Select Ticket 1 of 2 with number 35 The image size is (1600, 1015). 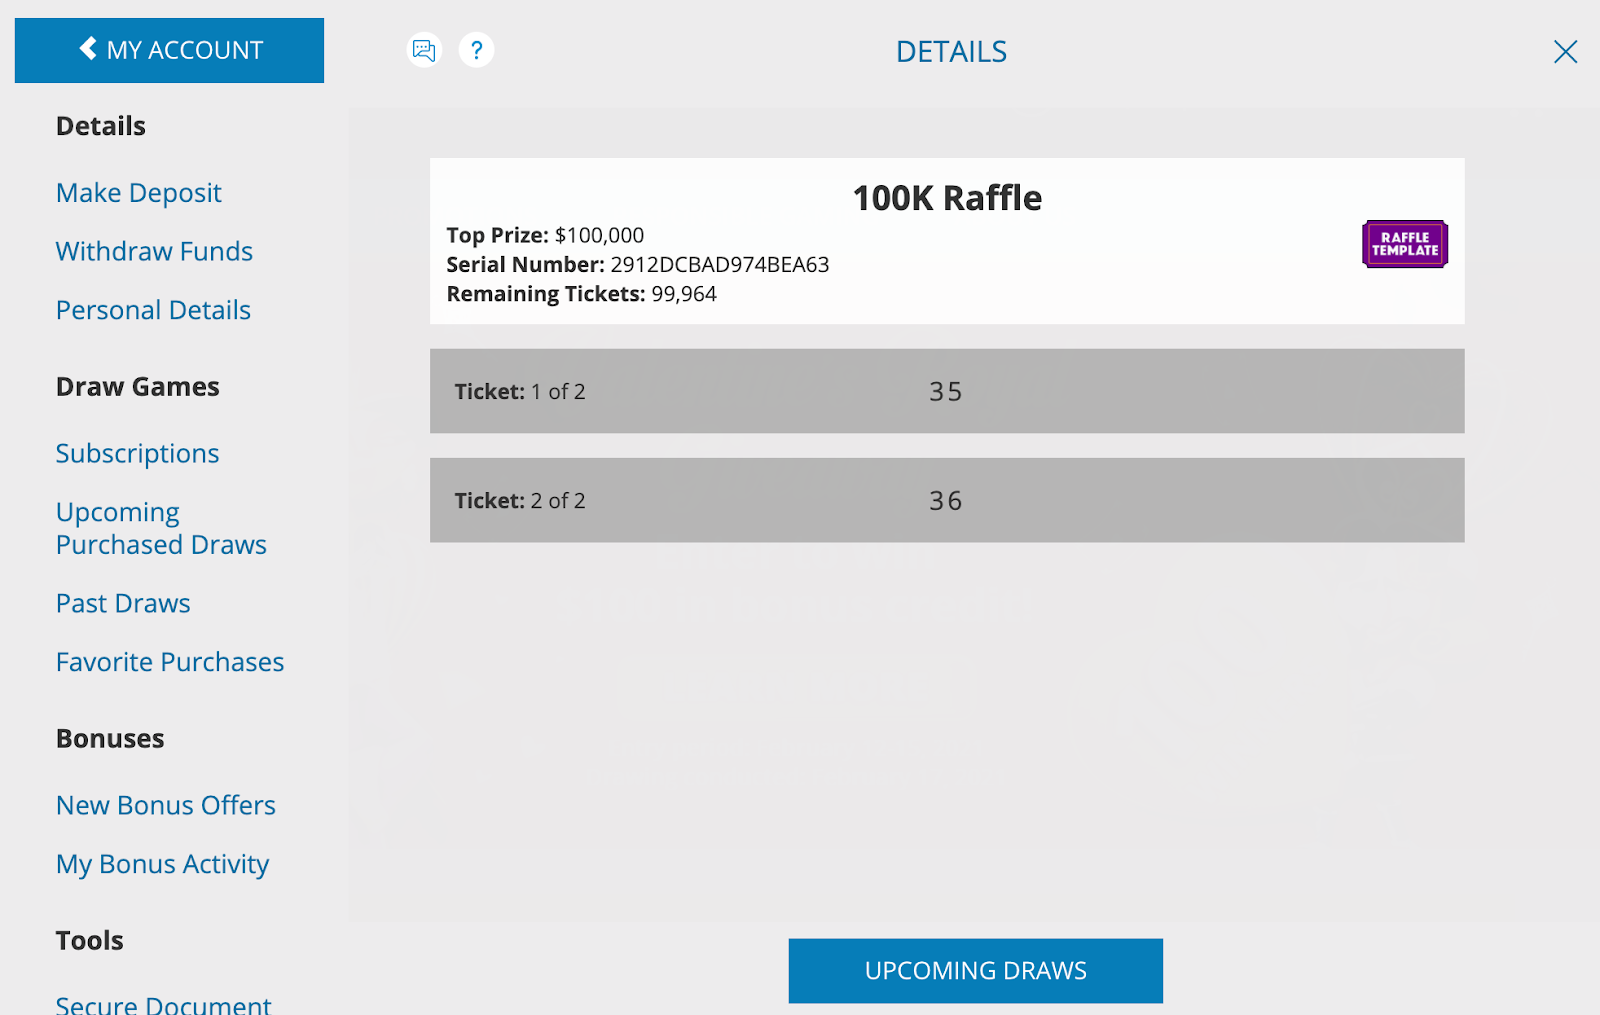946,391
